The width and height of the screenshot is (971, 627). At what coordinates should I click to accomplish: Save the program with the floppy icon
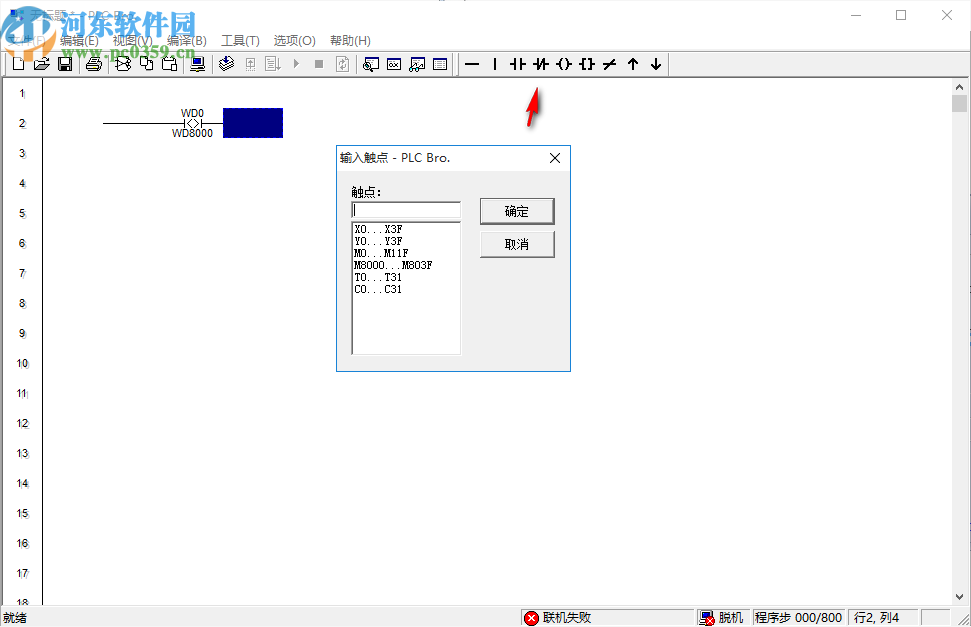coord(65,64)
